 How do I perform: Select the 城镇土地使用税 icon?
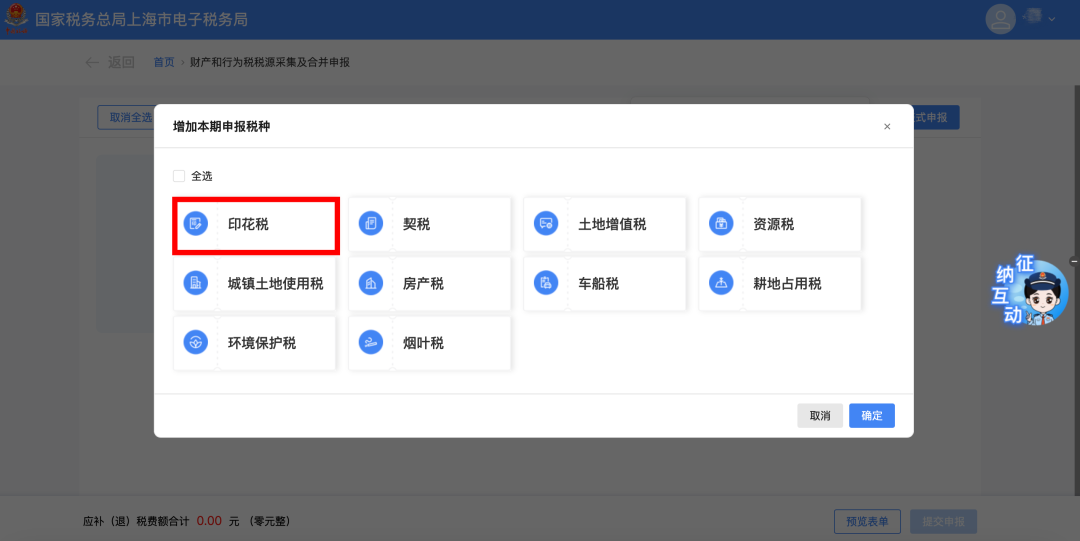[195, 283]
